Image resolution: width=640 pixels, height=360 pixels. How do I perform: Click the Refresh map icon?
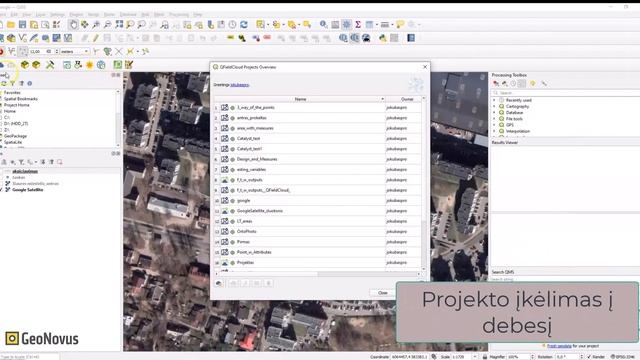(244, 25)
